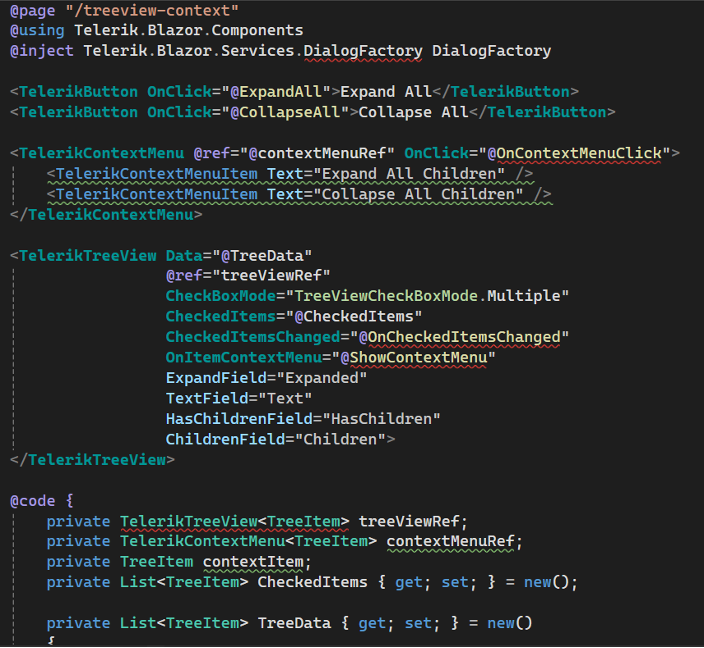Image resolution: width=704 pixels, height=648 pixels.
Task: Select the Telerik.Blazor.Components namespace text
Action: 189,31
